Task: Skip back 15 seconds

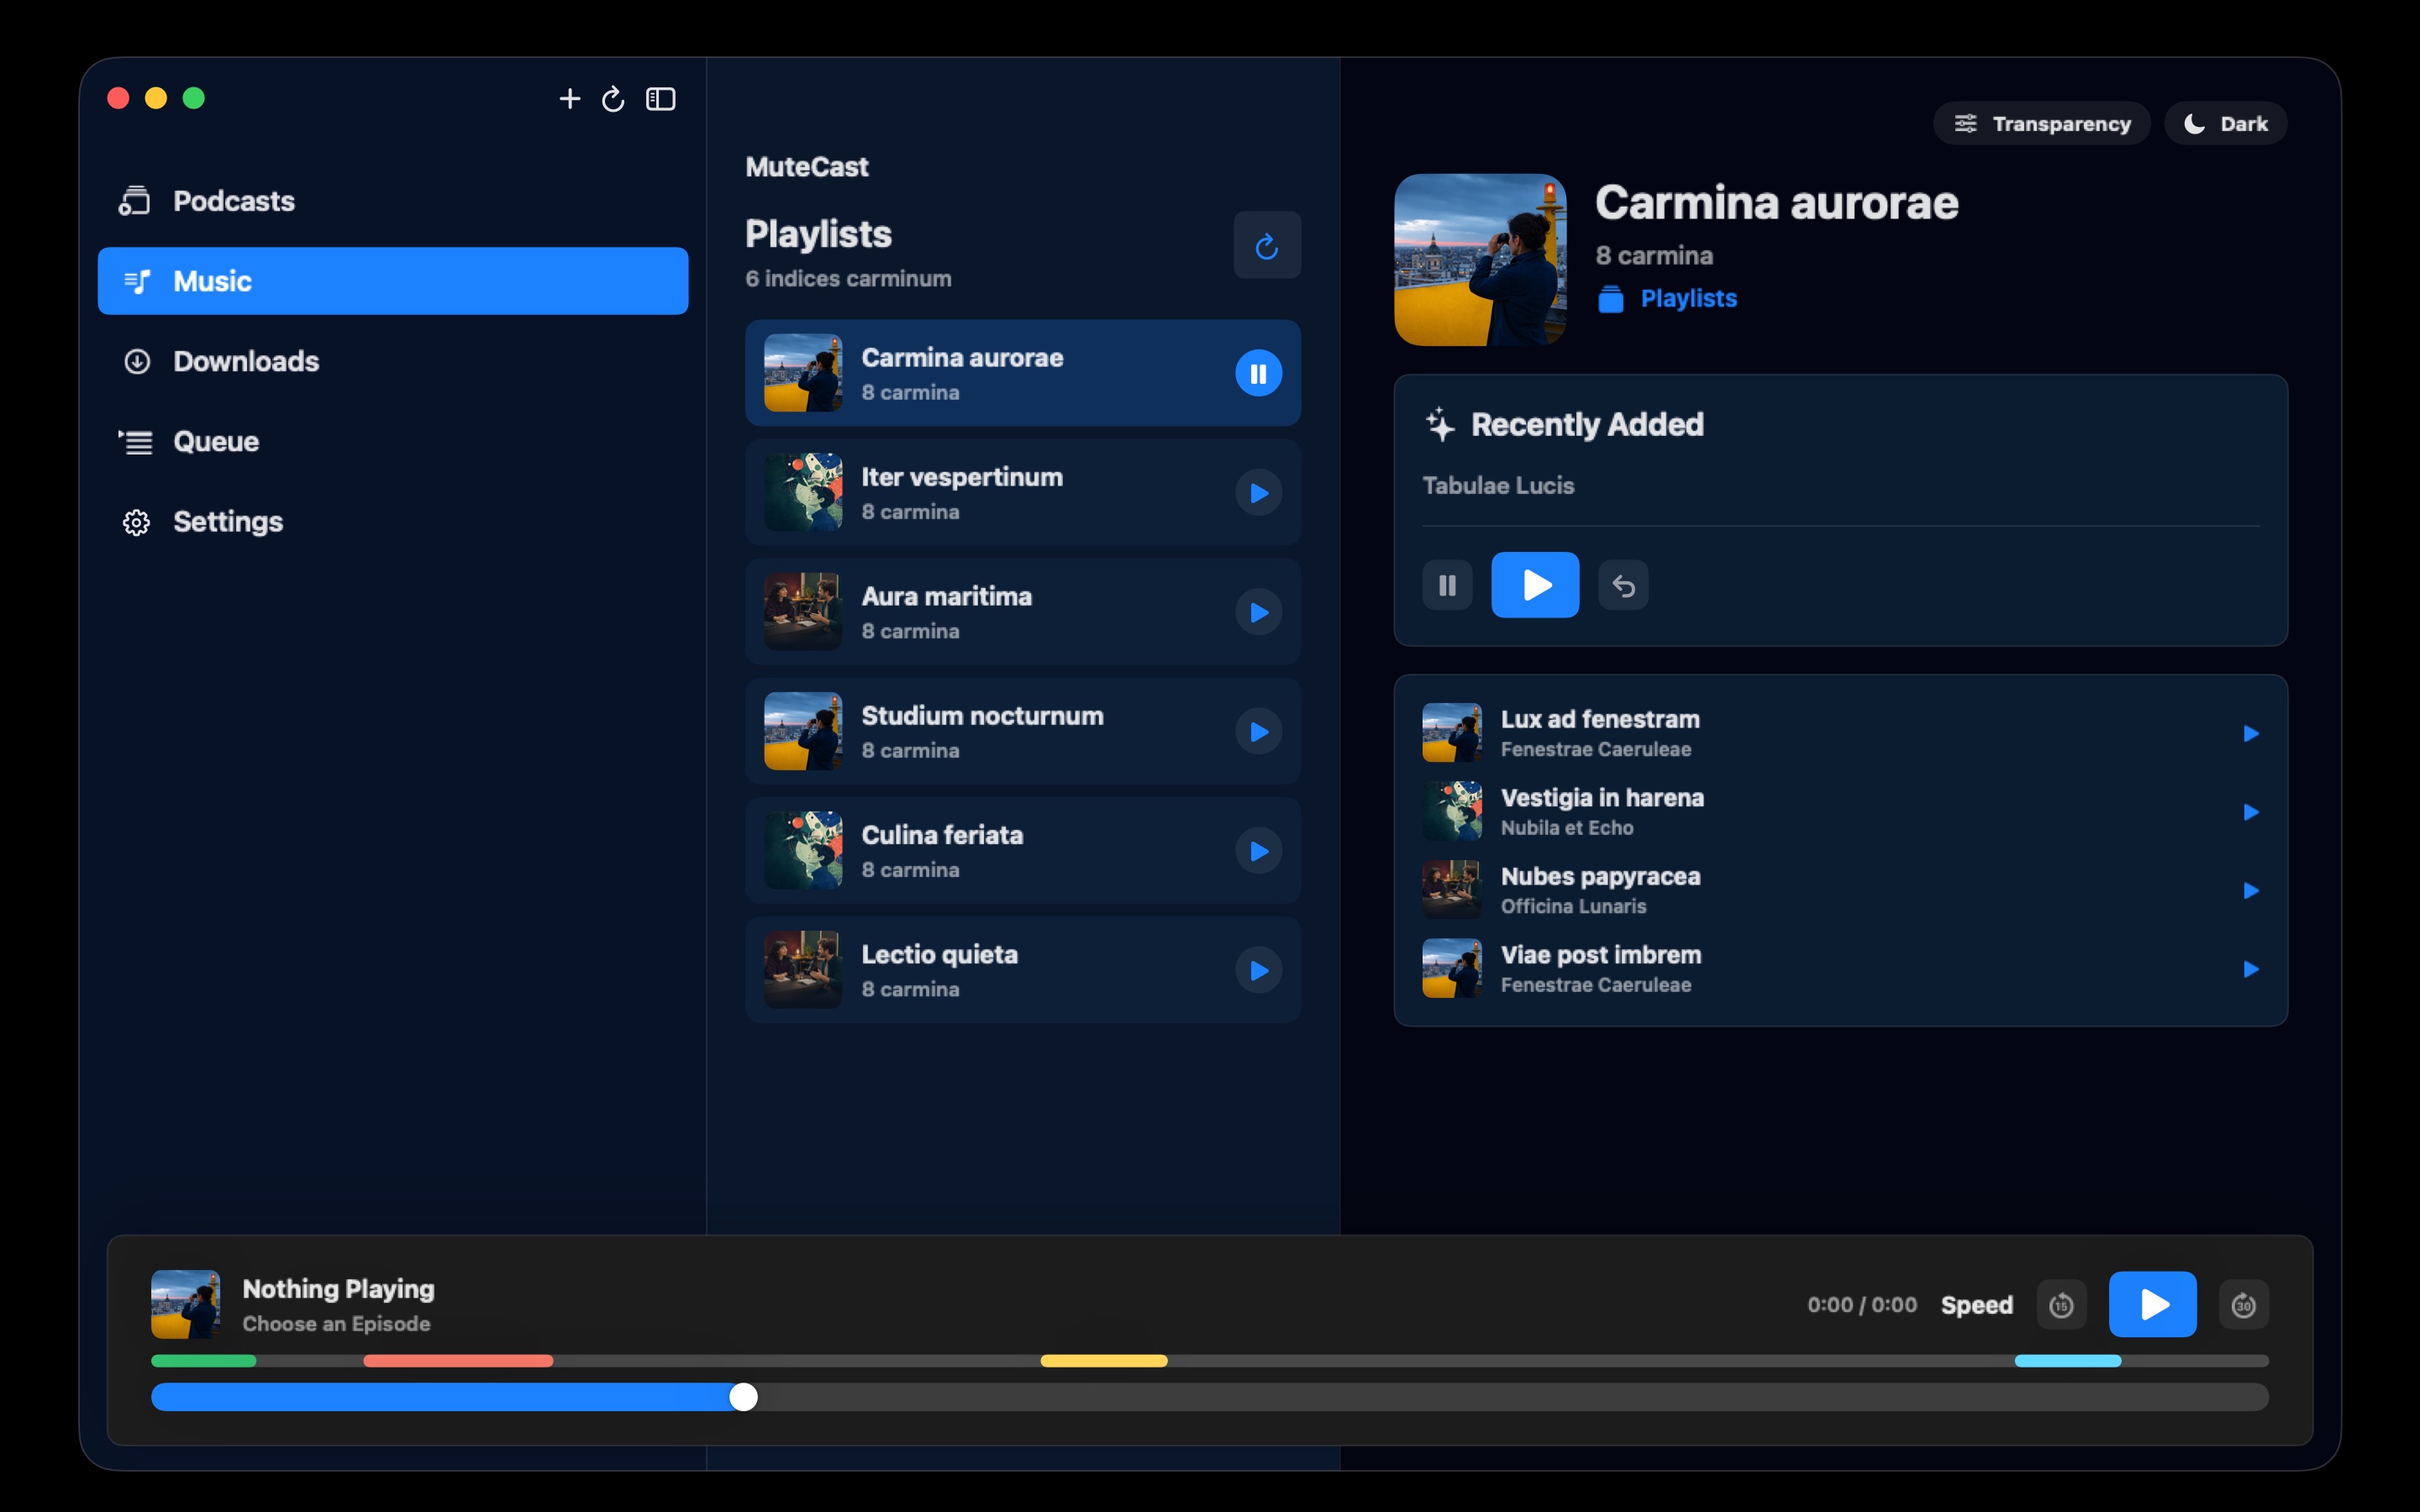Action: [x=2061, y=1305]
